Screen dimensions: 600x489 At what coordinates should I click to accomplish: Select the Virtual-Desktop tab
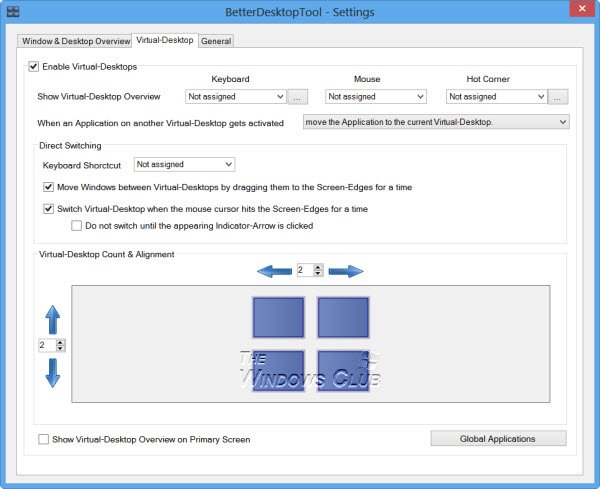pyautogui.click(x=165, y=40)
